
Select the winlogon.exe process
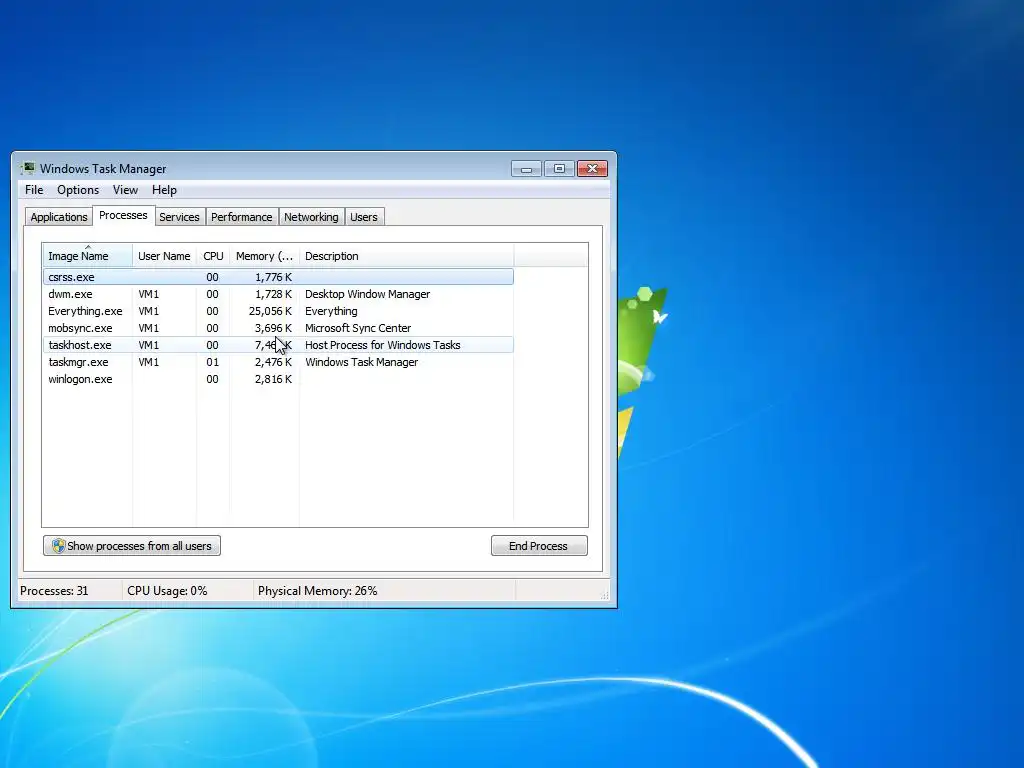pos(278,379)
